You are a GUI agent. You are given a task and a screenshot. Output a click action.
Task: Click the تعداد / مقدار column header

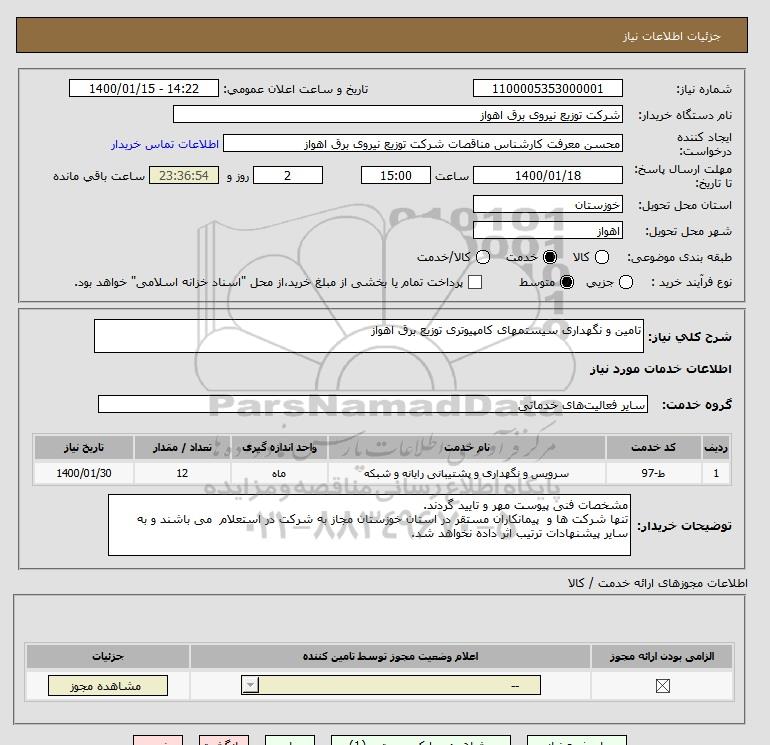(x=182, y=447)
